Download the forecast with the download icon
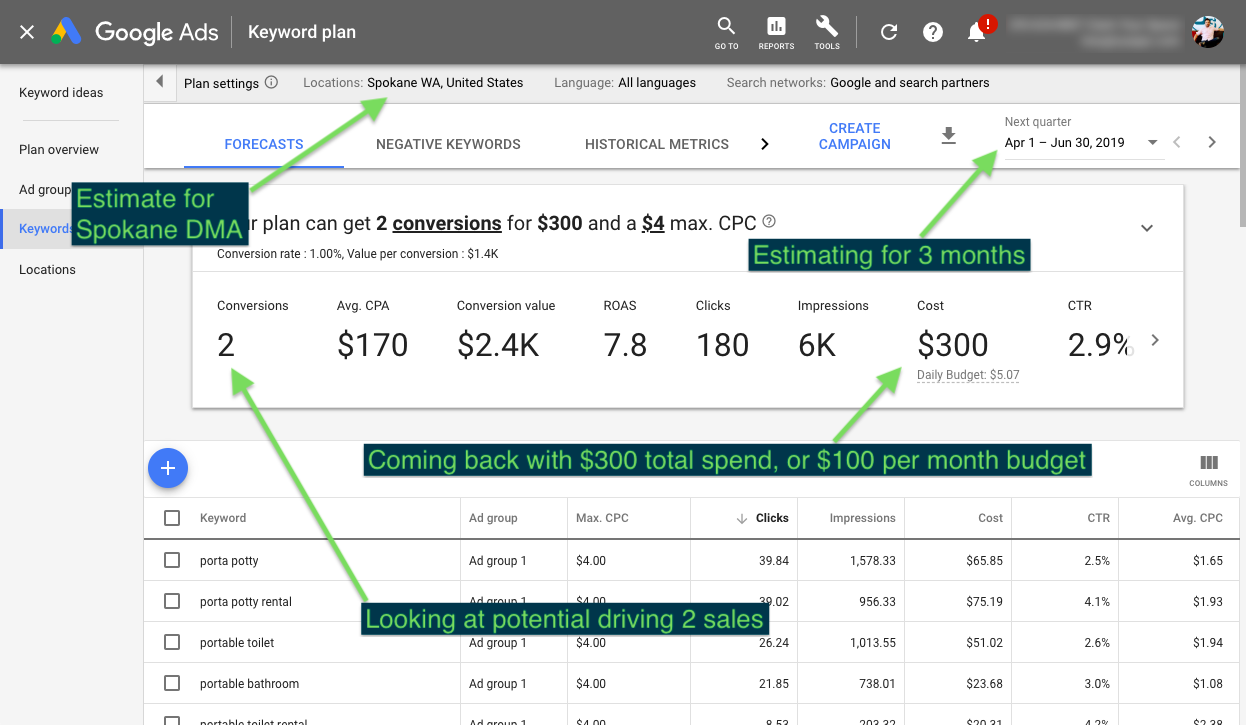 tap(949, 136)
